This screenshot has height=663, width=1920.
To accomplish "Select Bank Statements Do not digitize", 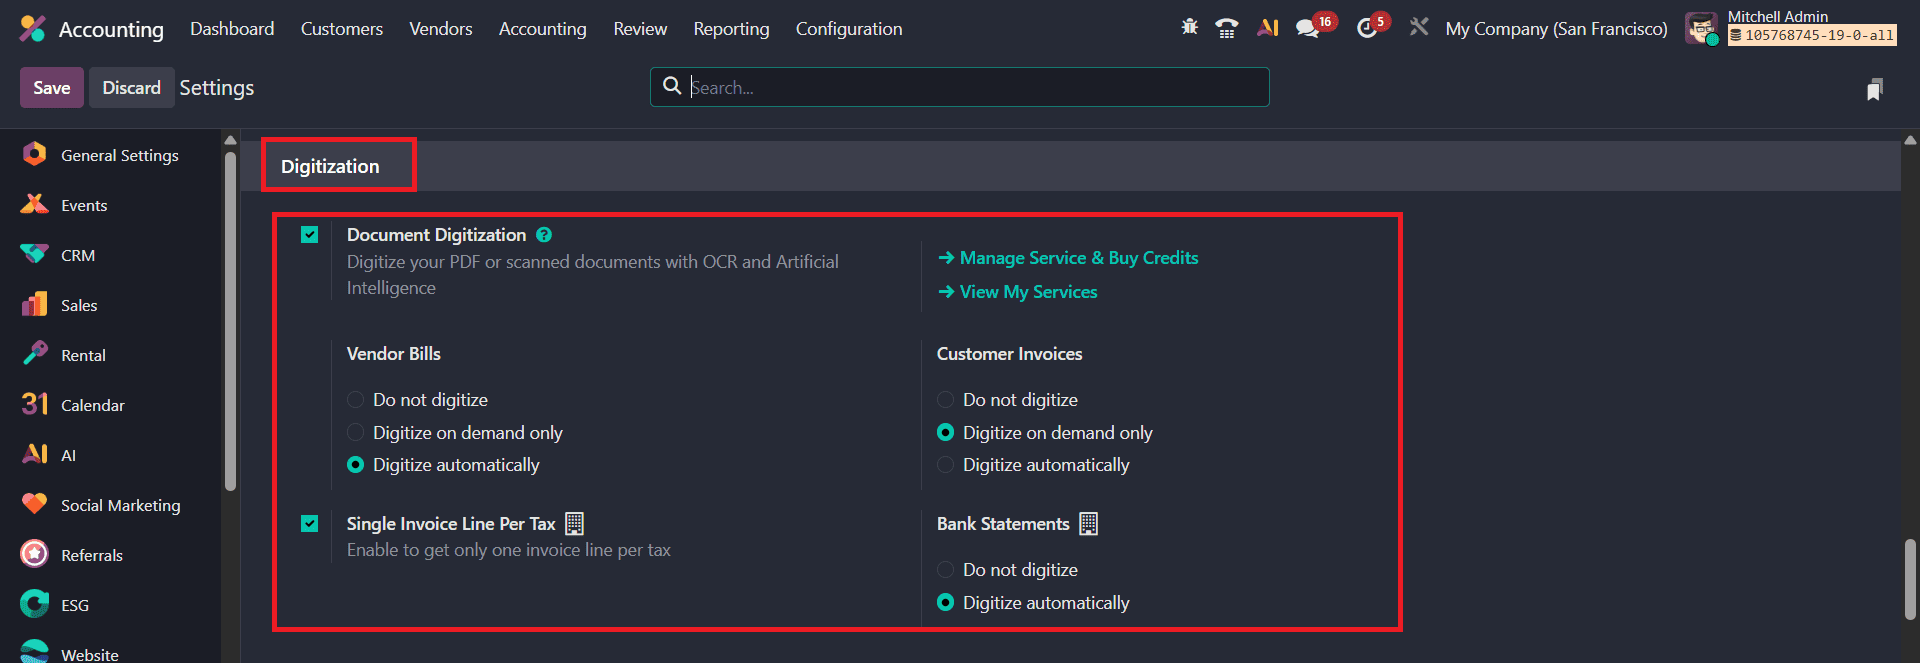I will pos(945,570).
